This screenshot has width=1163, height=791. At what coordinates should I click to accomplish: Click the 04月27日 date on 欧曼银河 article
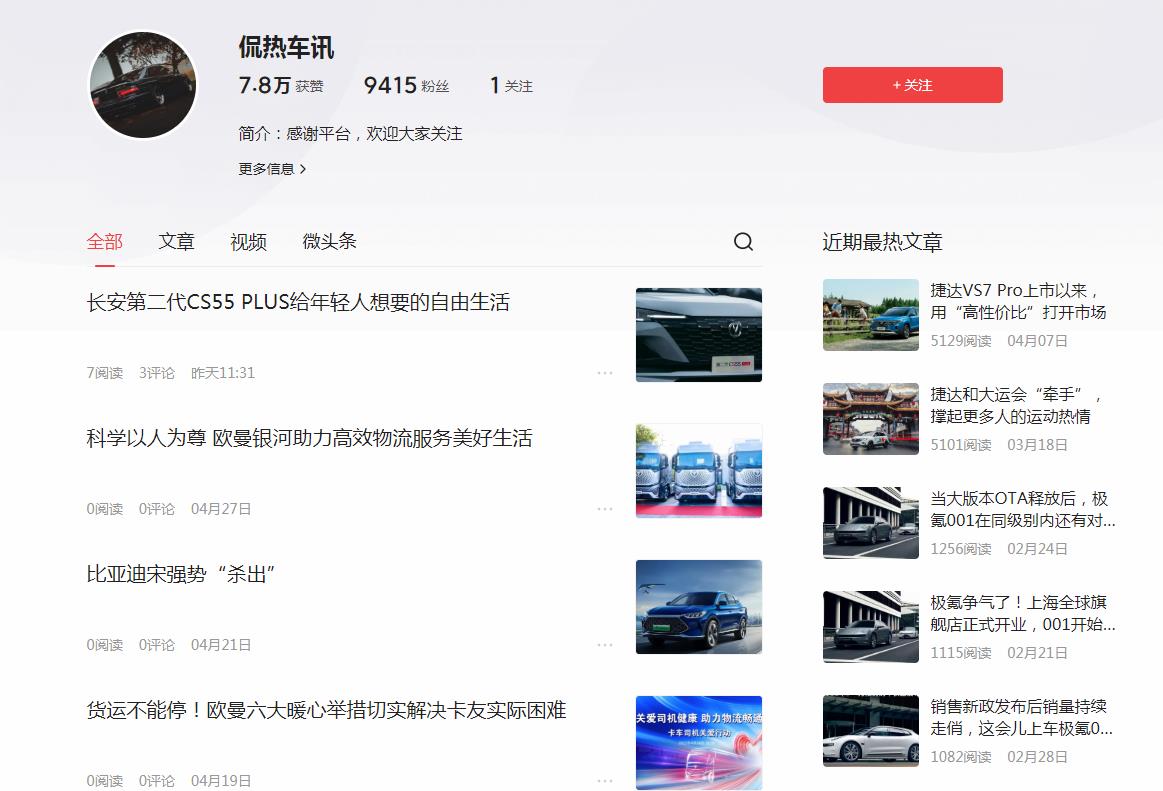[x=221, y=509]
